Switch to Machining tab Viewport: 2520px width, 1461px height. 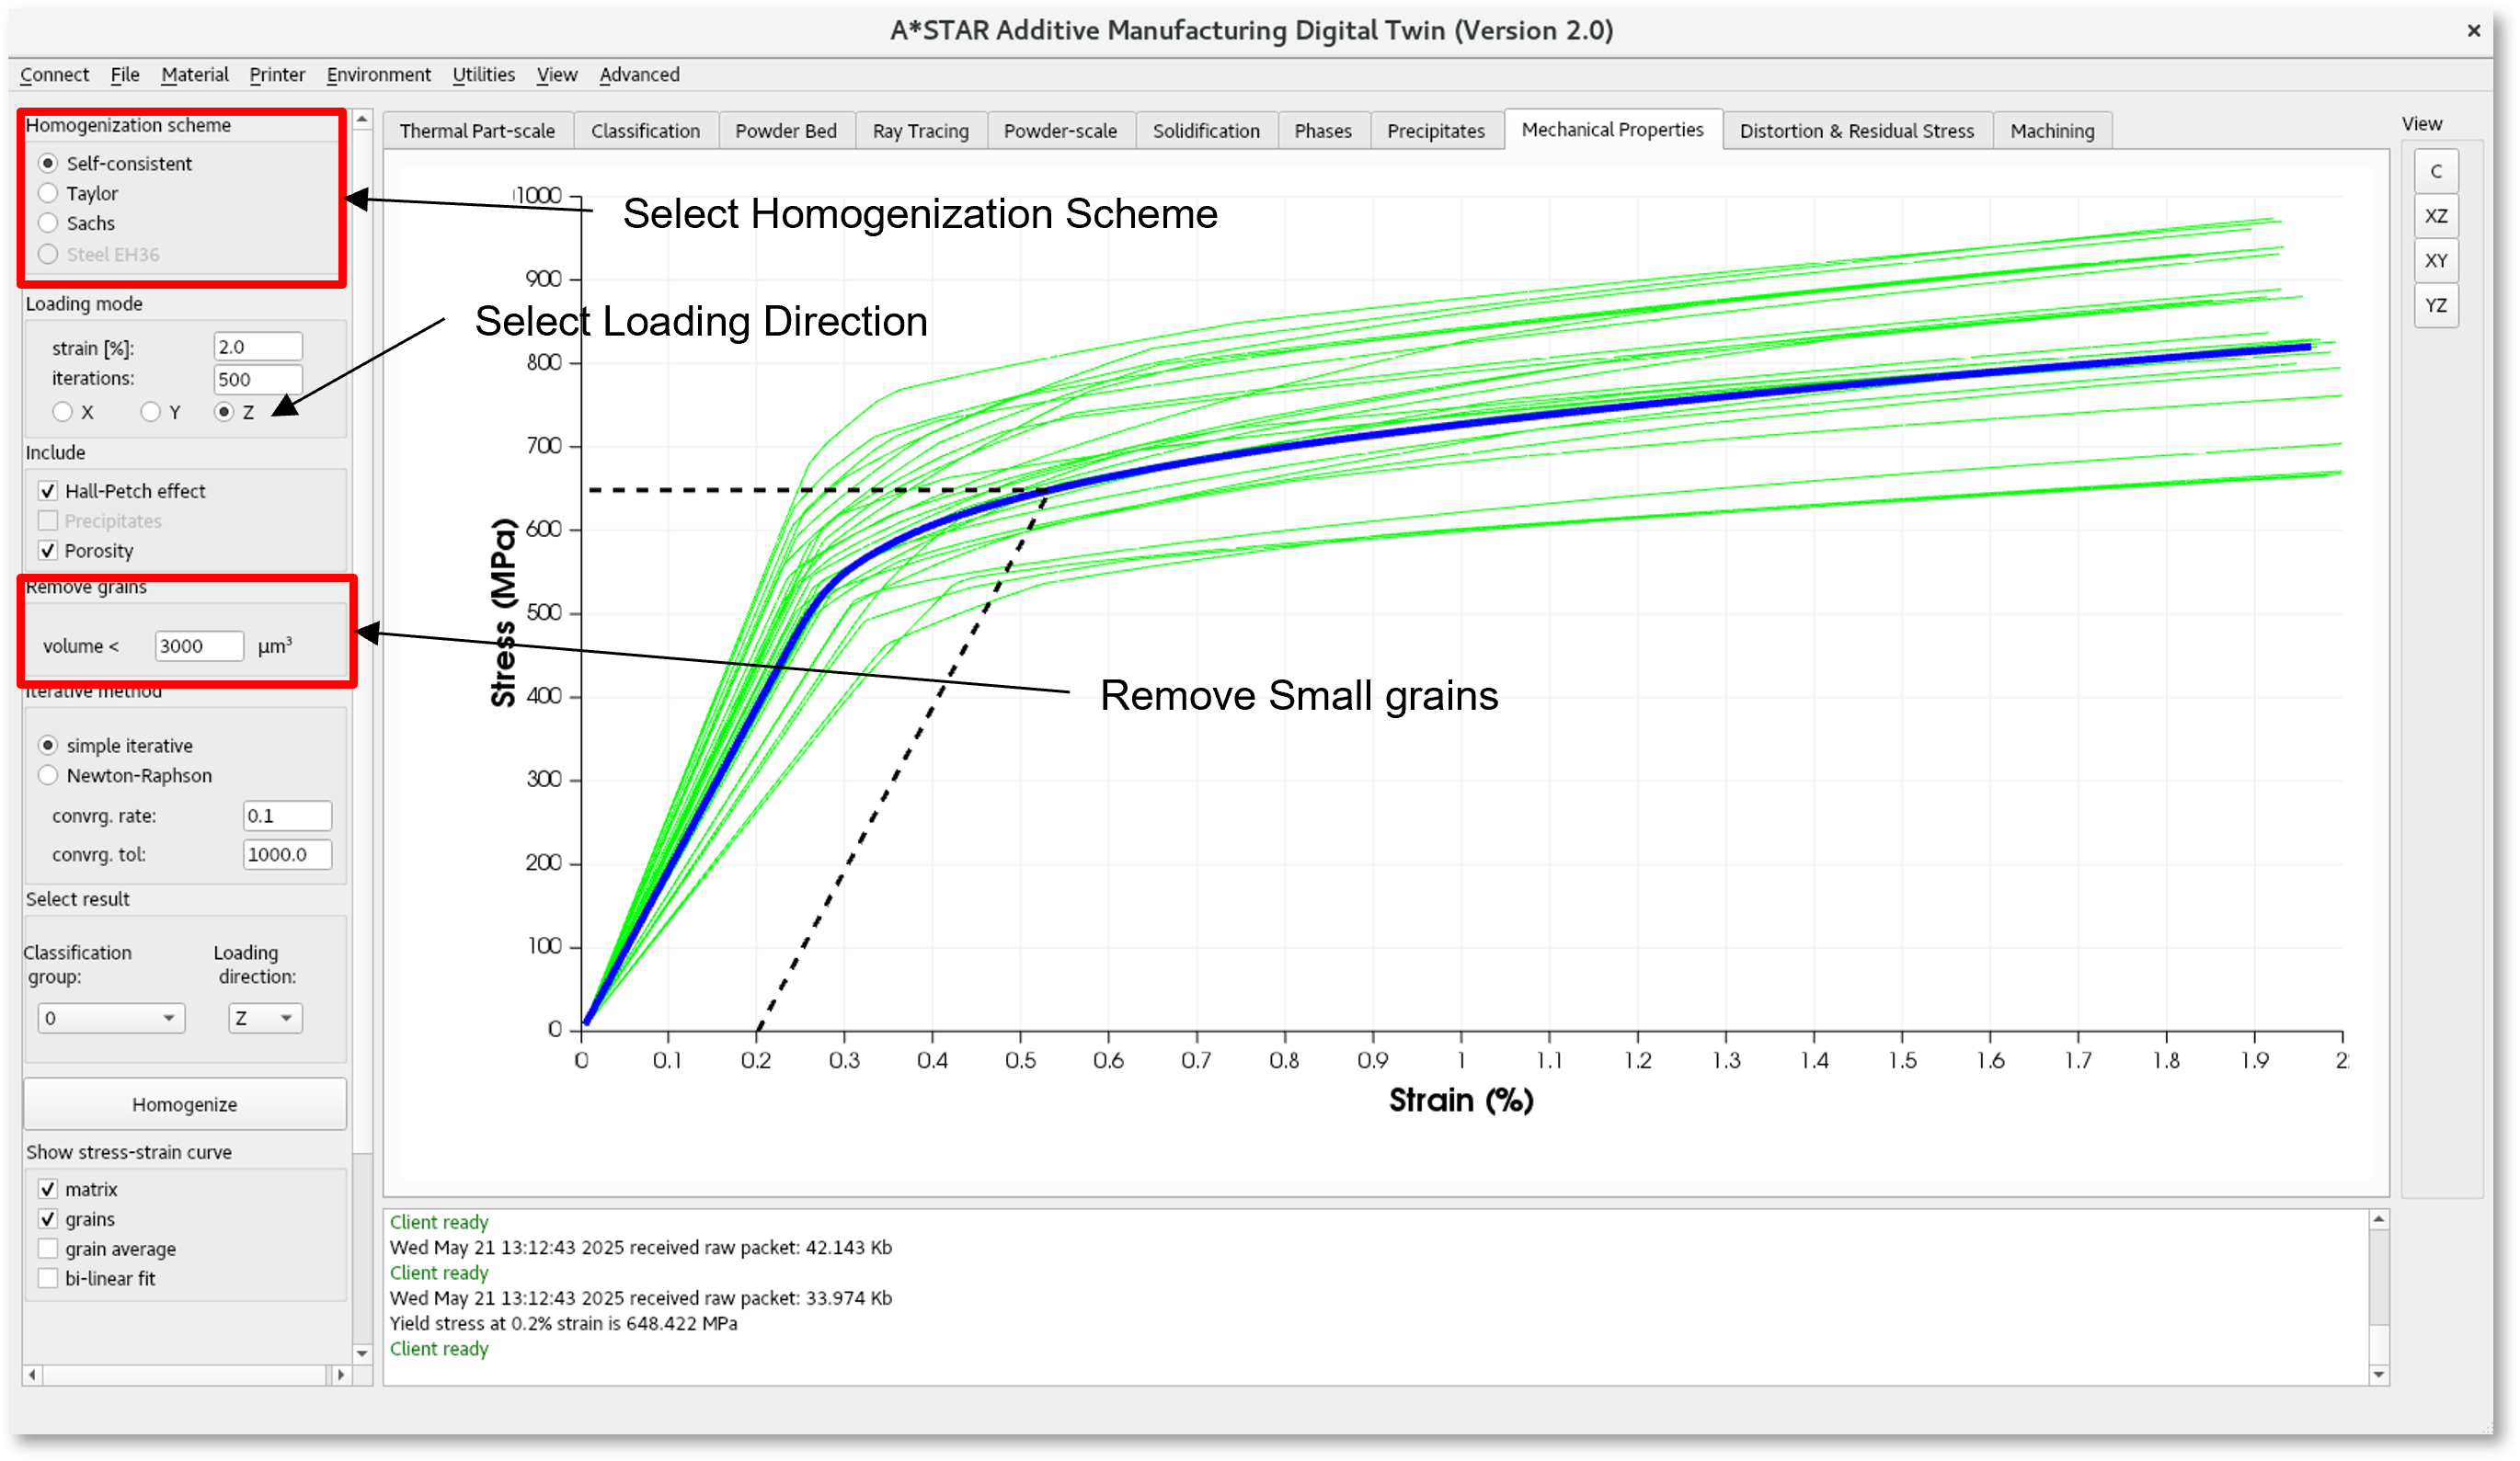(2053, 131)
